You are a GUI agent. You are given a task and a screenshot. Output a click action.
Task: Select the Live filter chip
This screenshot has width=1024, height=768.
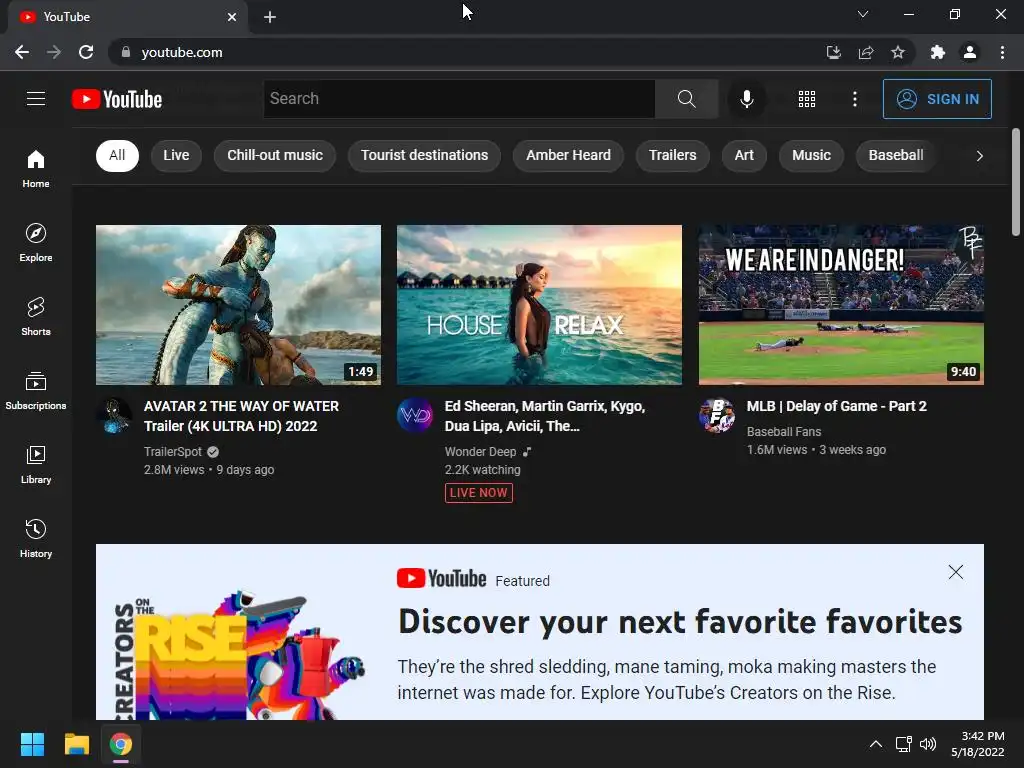coord(176,155)
